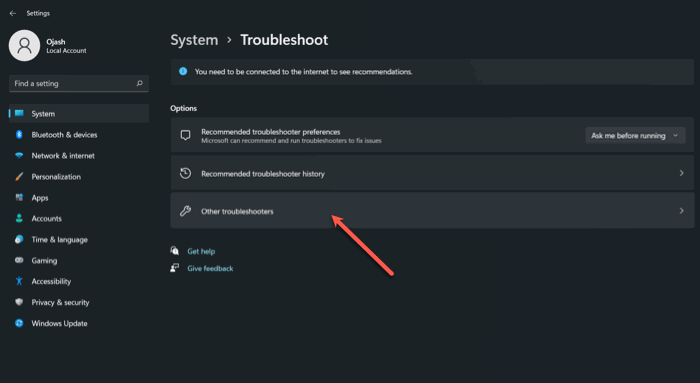Screen dimensions: 700x383
Task: Open the Get help link
Action: (x=201, y=251)
